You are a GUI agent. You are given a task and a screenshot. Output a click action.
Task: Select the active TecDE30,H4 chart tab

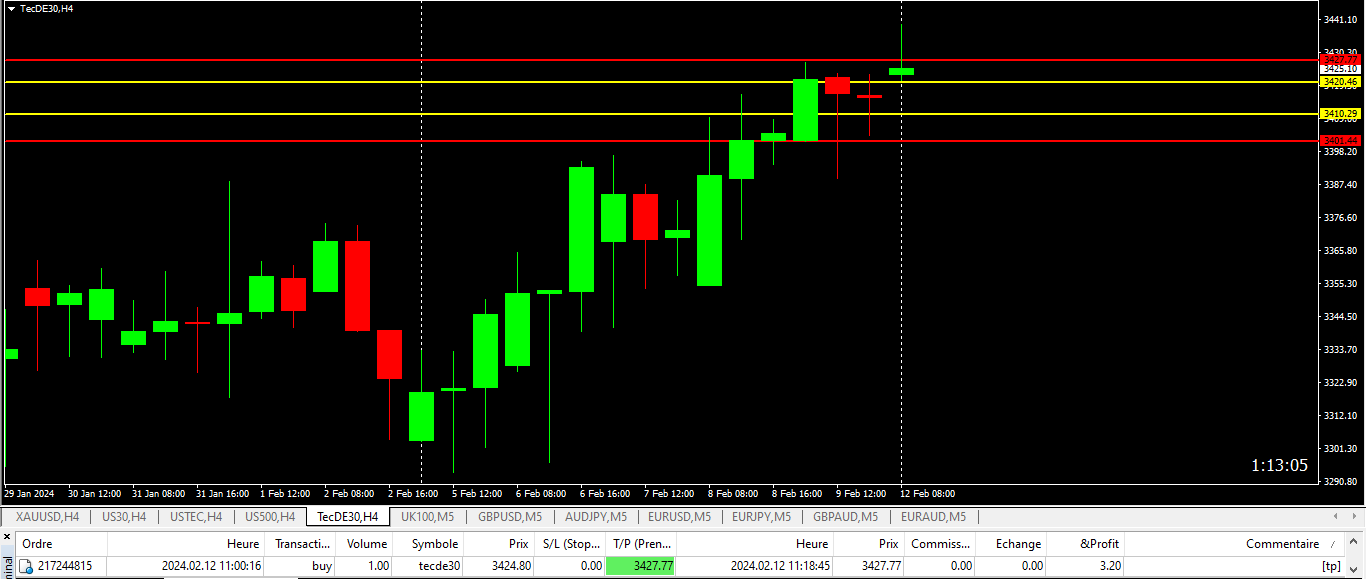coord(348,517)
